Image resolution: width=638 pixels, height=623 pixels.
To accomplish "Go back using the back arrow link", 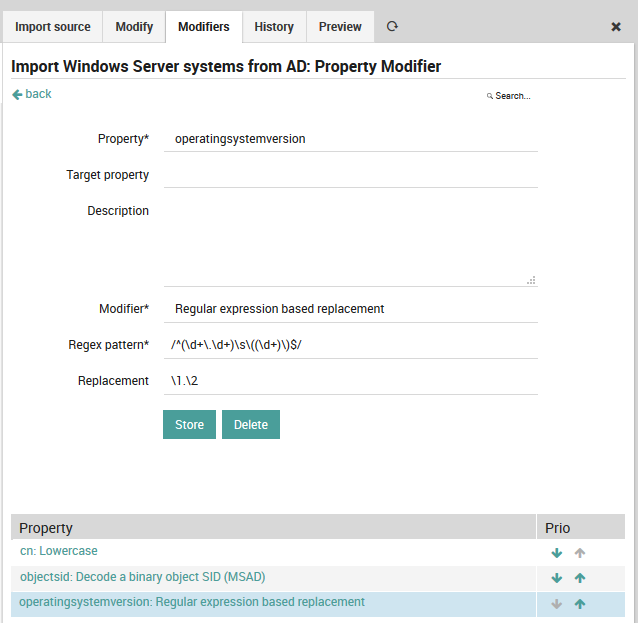I will [x=32, y=94].
